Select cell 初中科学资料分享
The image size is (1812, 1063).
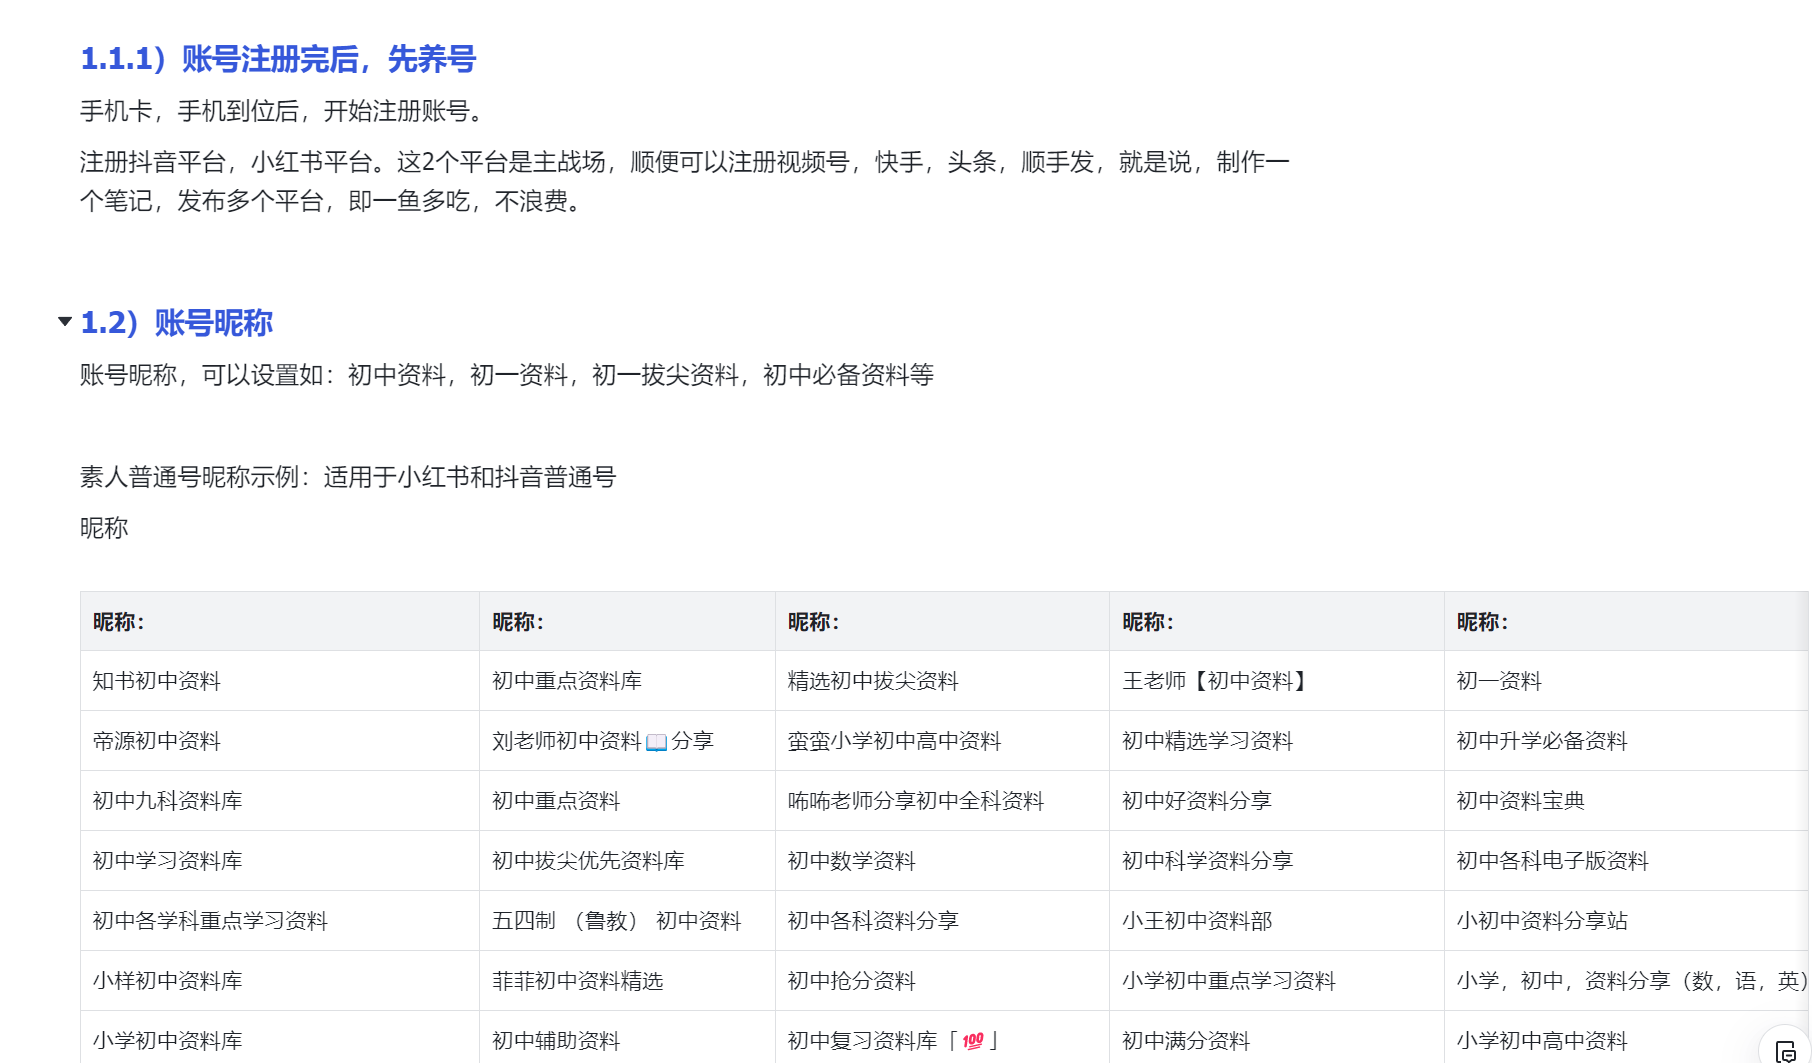[1277, 861]
